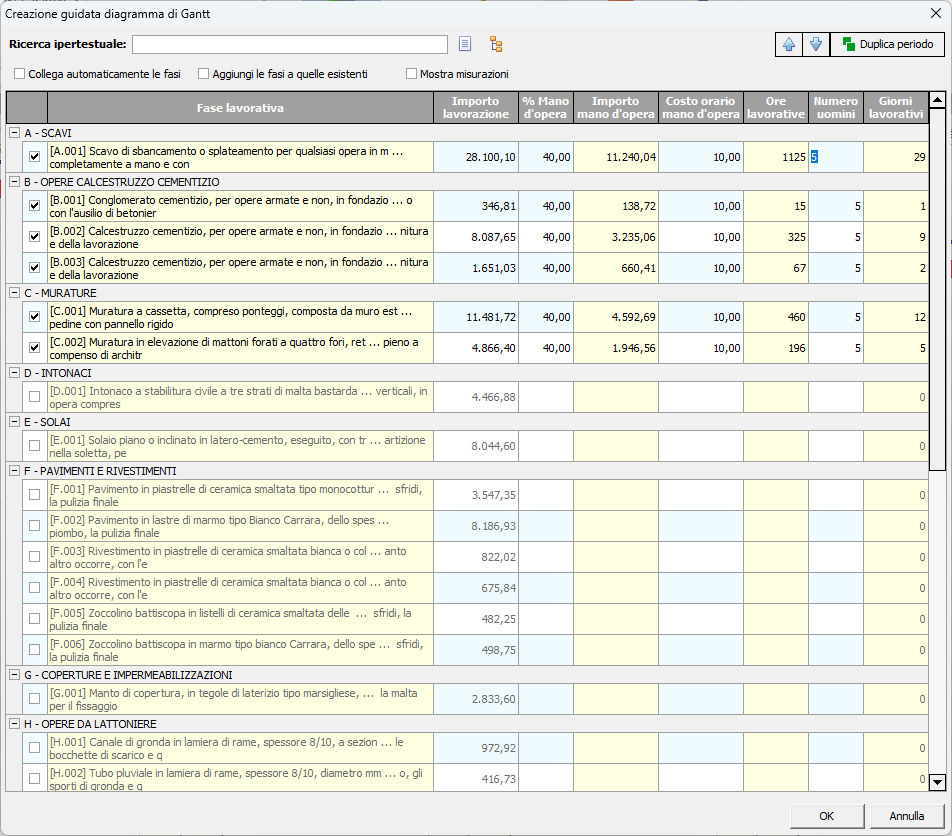Click the tree structure icon beside search field

[x=495, y=44]
